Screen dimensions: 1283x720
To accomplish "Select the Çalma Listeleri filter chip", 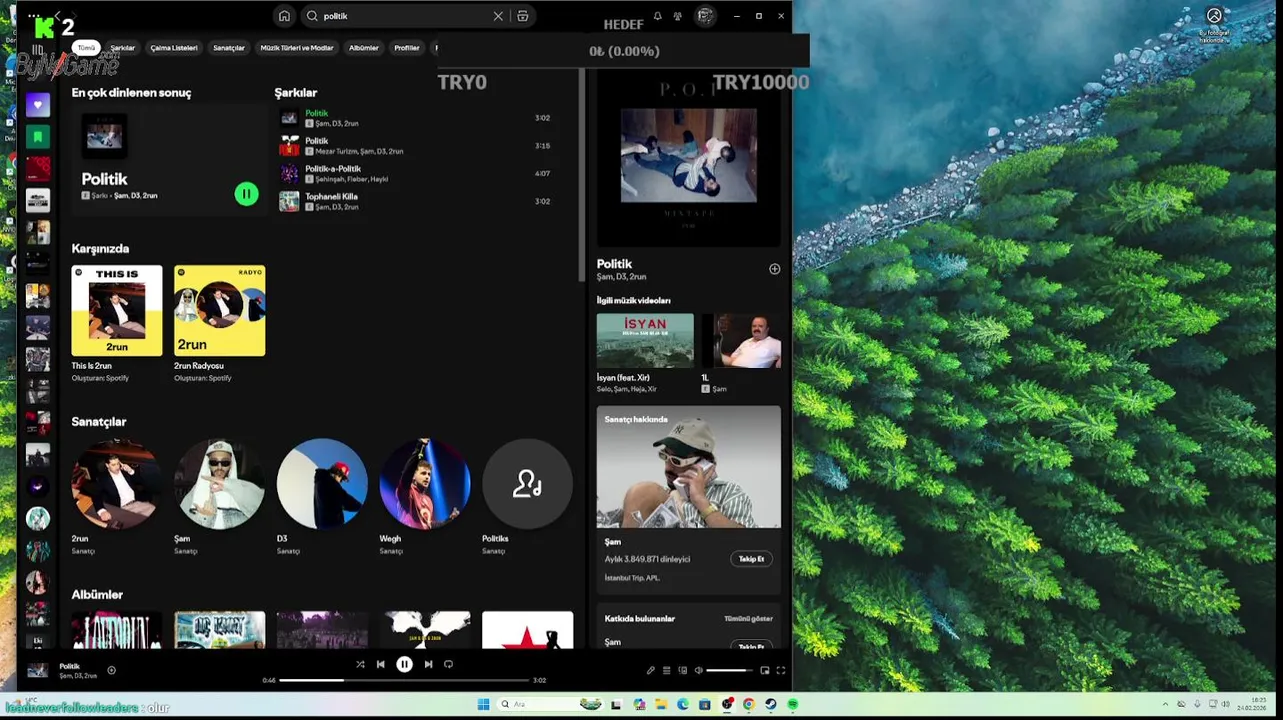I will 174,47.
